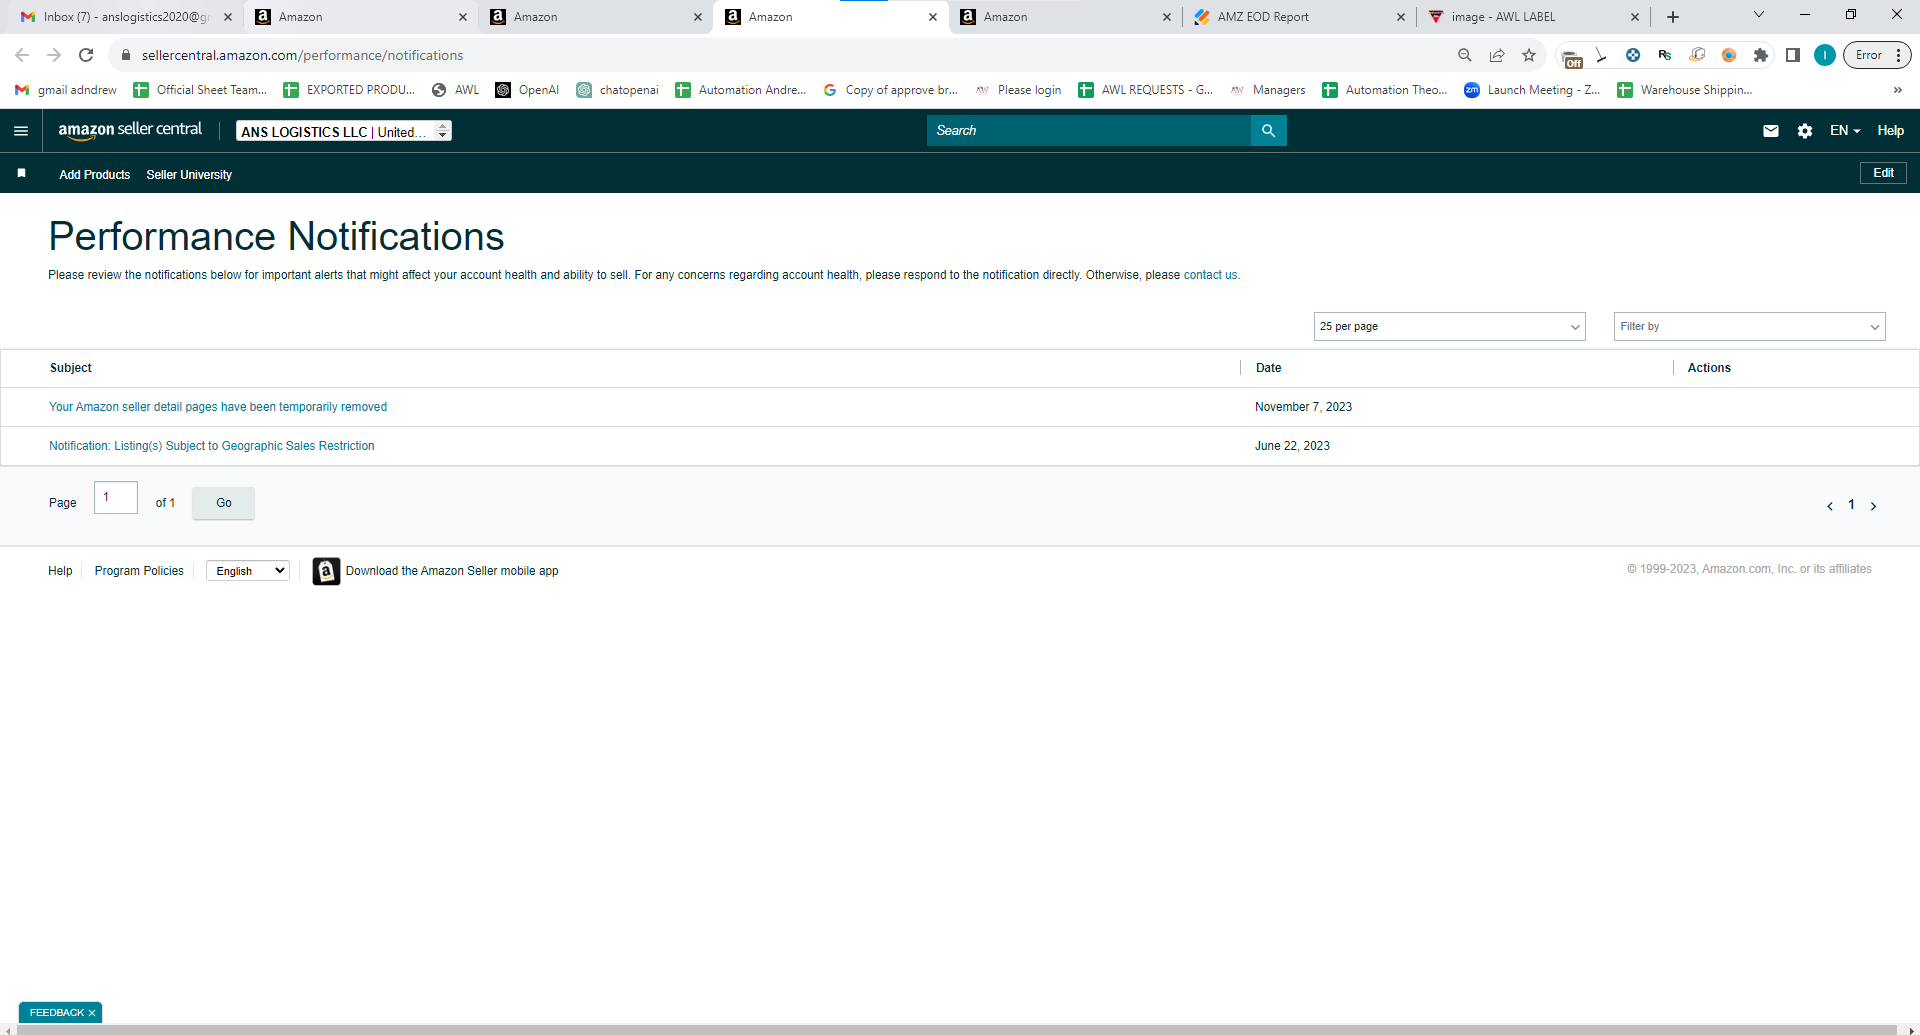Open the Filter by dropdown

(x=1749, y=327)
